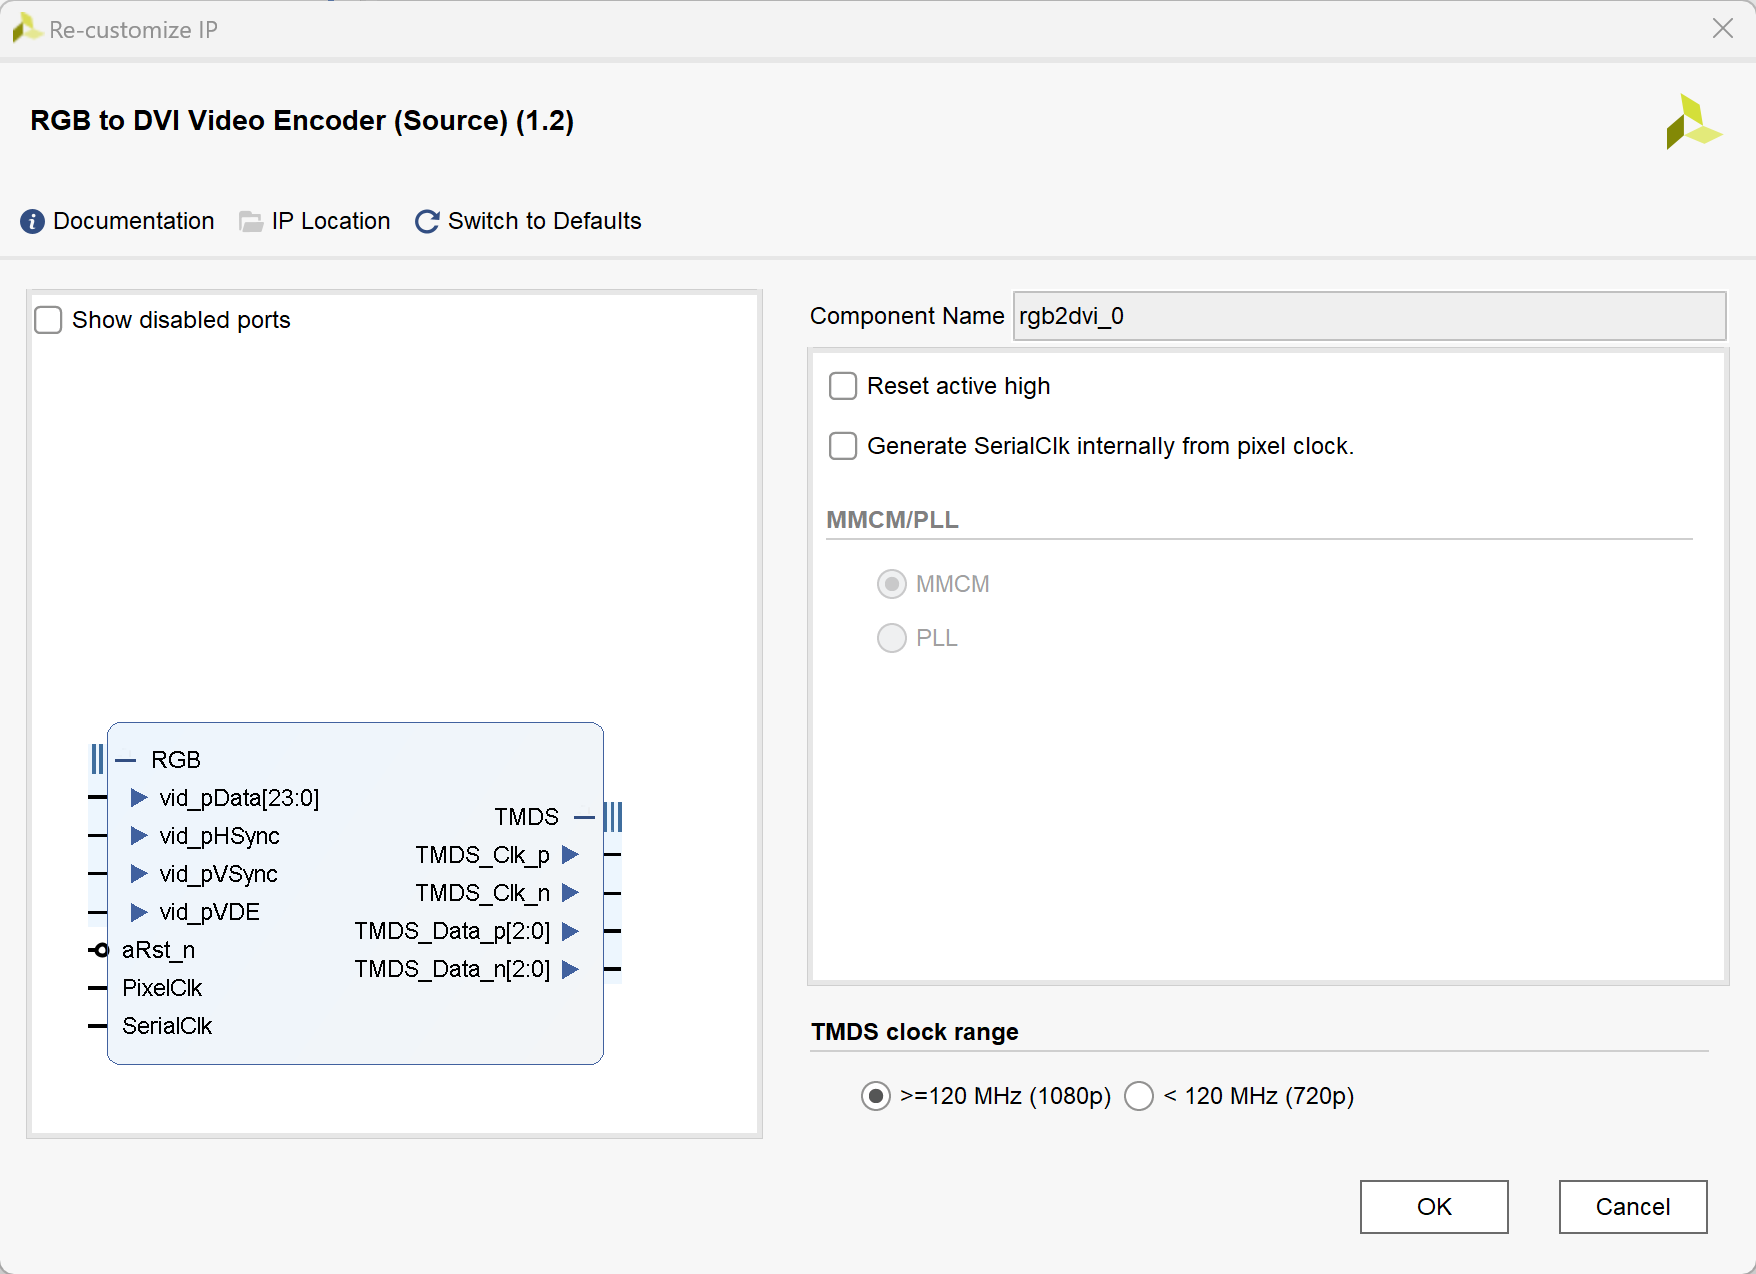The height and width of the screenshot is (1274, 1756).
Task: Enable the Show disabled ports checkbox
Action: (49, 320)
